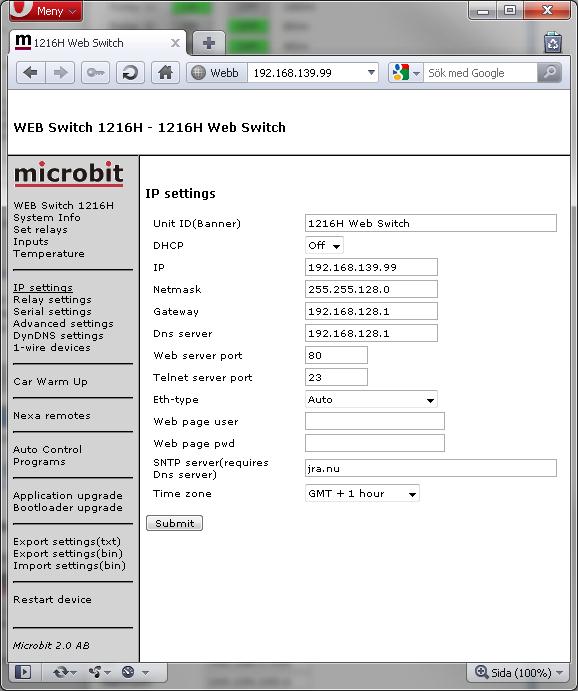Click Restart device link
Viewport: 578px width, 691px height.
pos(52,599)
